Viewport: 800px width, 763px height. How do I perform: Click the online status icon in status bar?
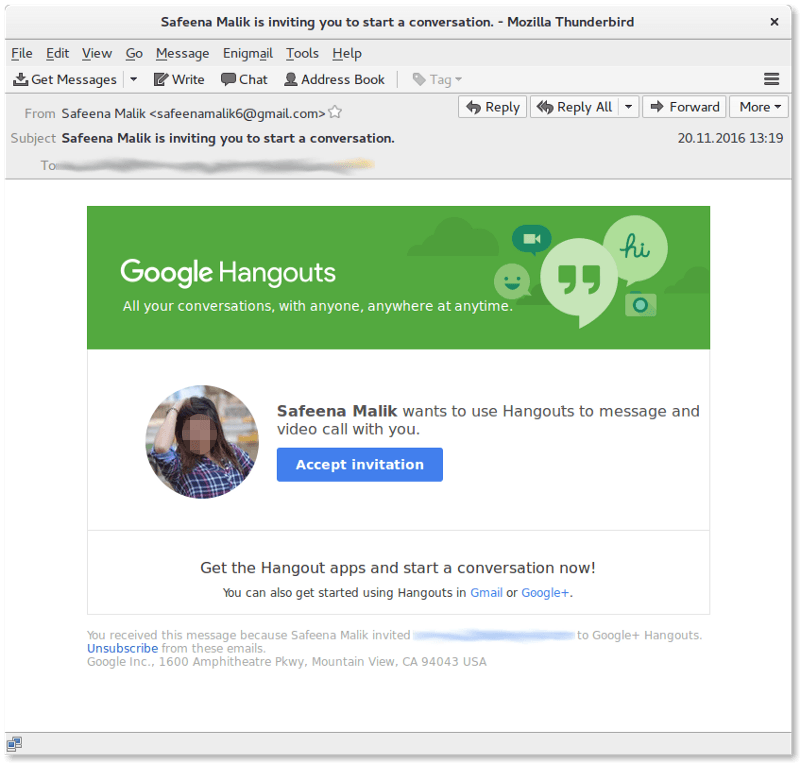[14, 744]
